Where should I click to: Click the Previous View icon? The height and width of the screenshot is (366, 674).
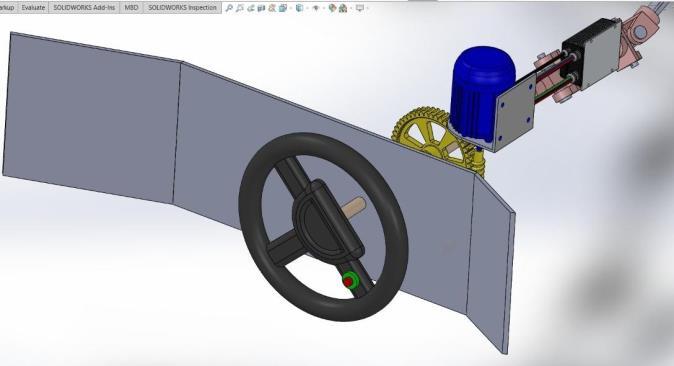(251, 8)
